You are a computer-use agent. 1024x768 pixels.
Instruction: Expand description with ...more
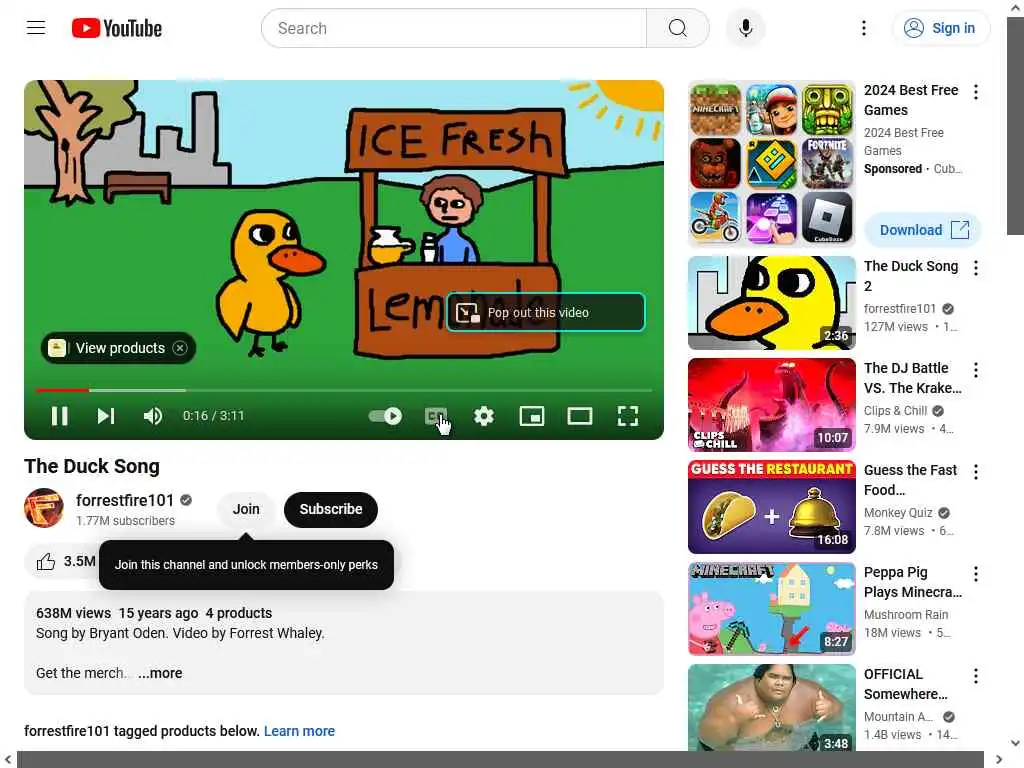coord(160,673)
